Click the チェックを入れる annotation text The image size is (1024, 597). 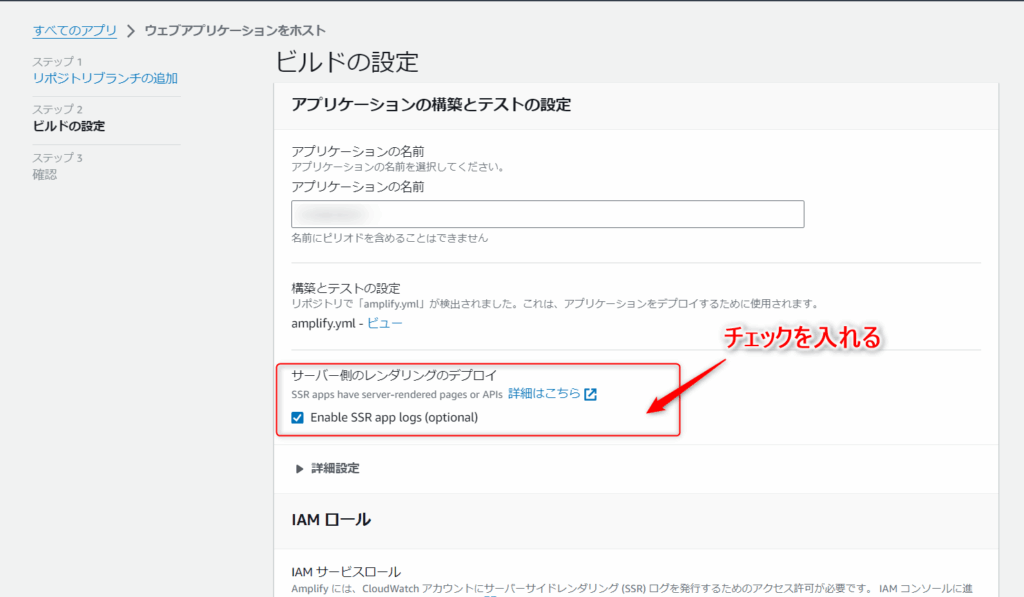(x=801, y=338)
